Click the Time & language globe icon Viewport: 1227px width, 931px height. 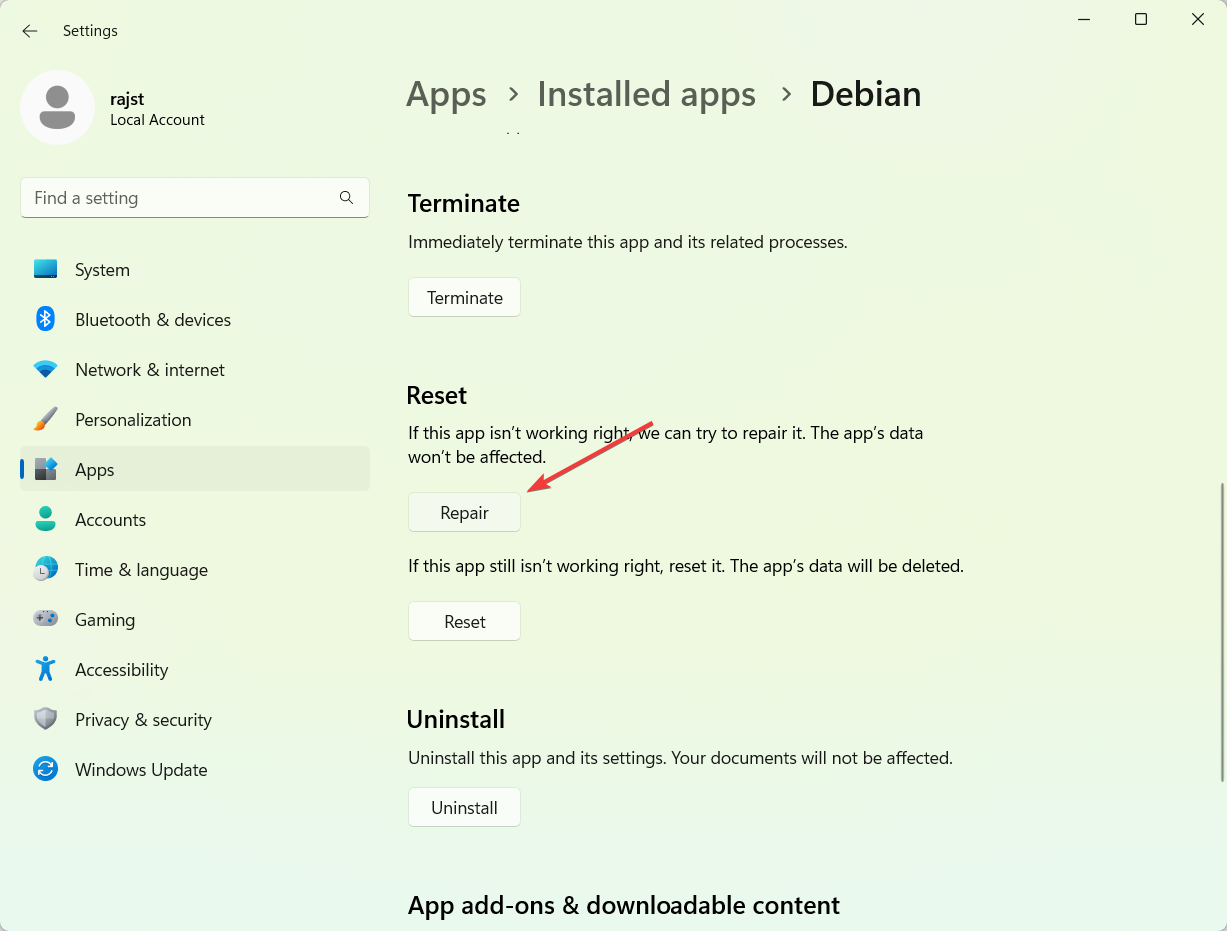[45, 569]
